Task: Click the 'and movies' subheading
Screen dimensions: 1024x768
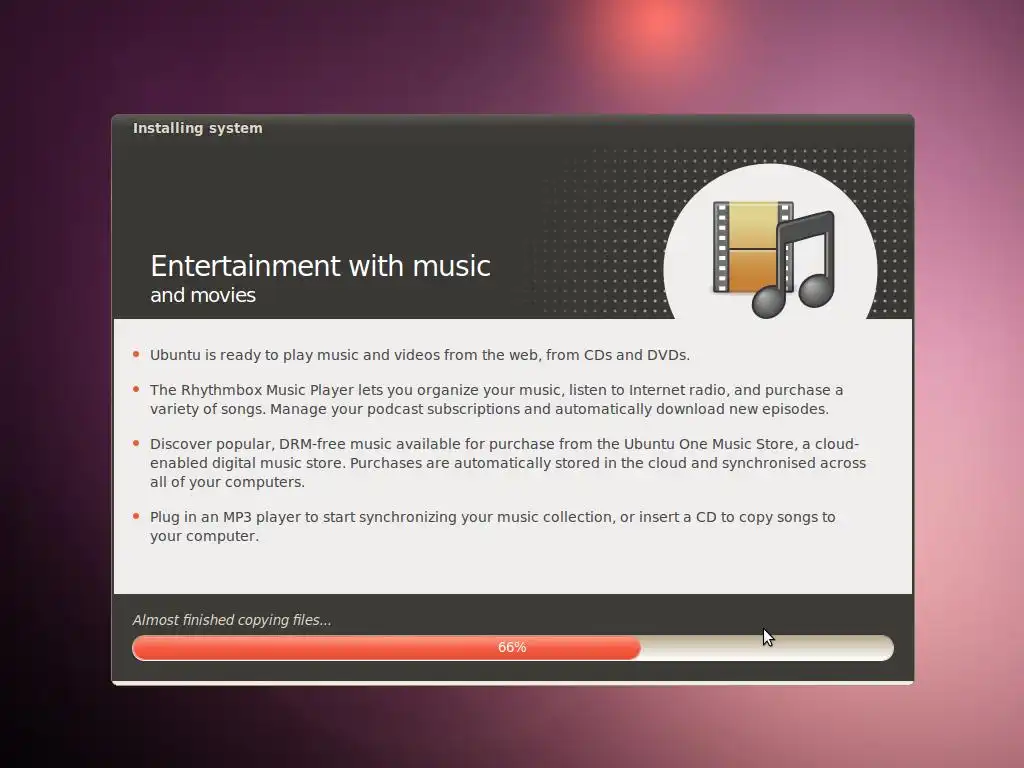Action: (x=203, y=295)
